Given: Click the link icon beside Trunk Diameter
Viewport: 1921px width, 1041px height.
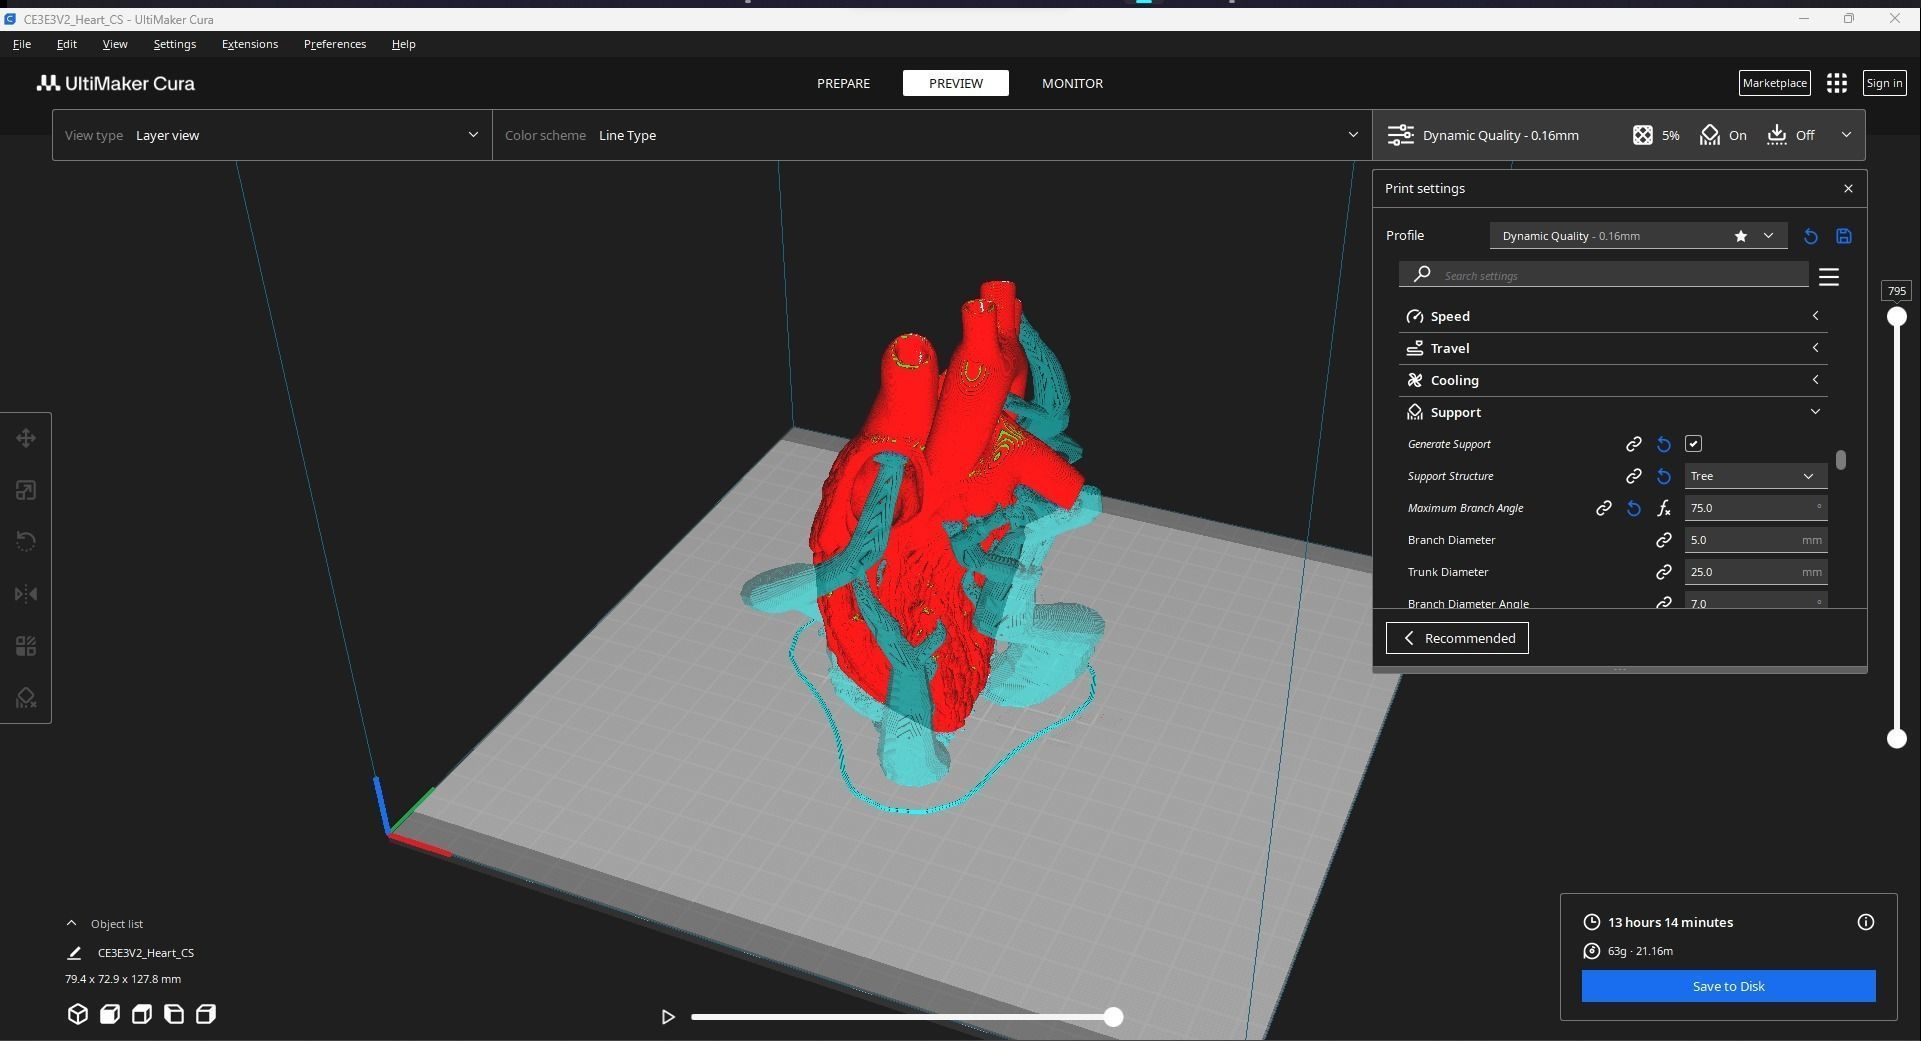Looking at the screenshot, I should [x=1664, y=572].
